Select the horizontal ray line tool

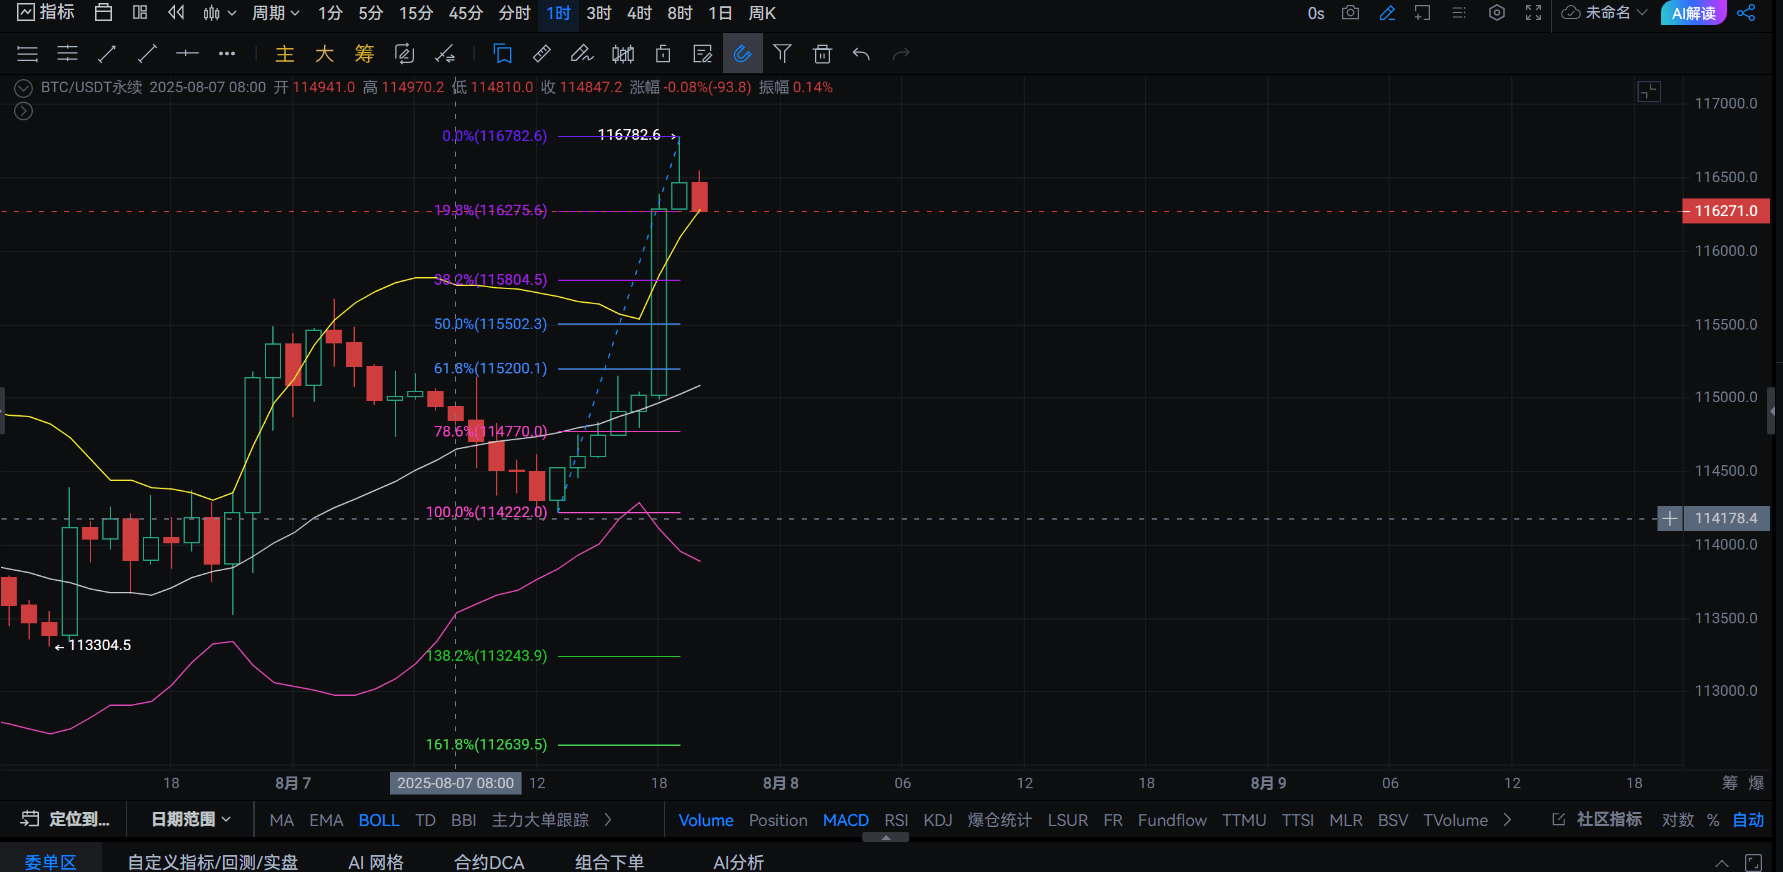(187, 54)
